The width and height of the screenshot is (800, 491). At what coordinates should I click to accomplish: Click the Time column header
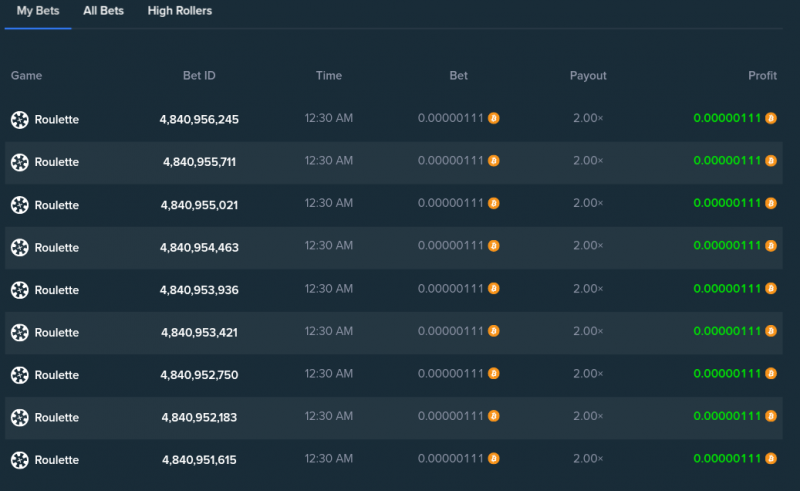(329, 76)
